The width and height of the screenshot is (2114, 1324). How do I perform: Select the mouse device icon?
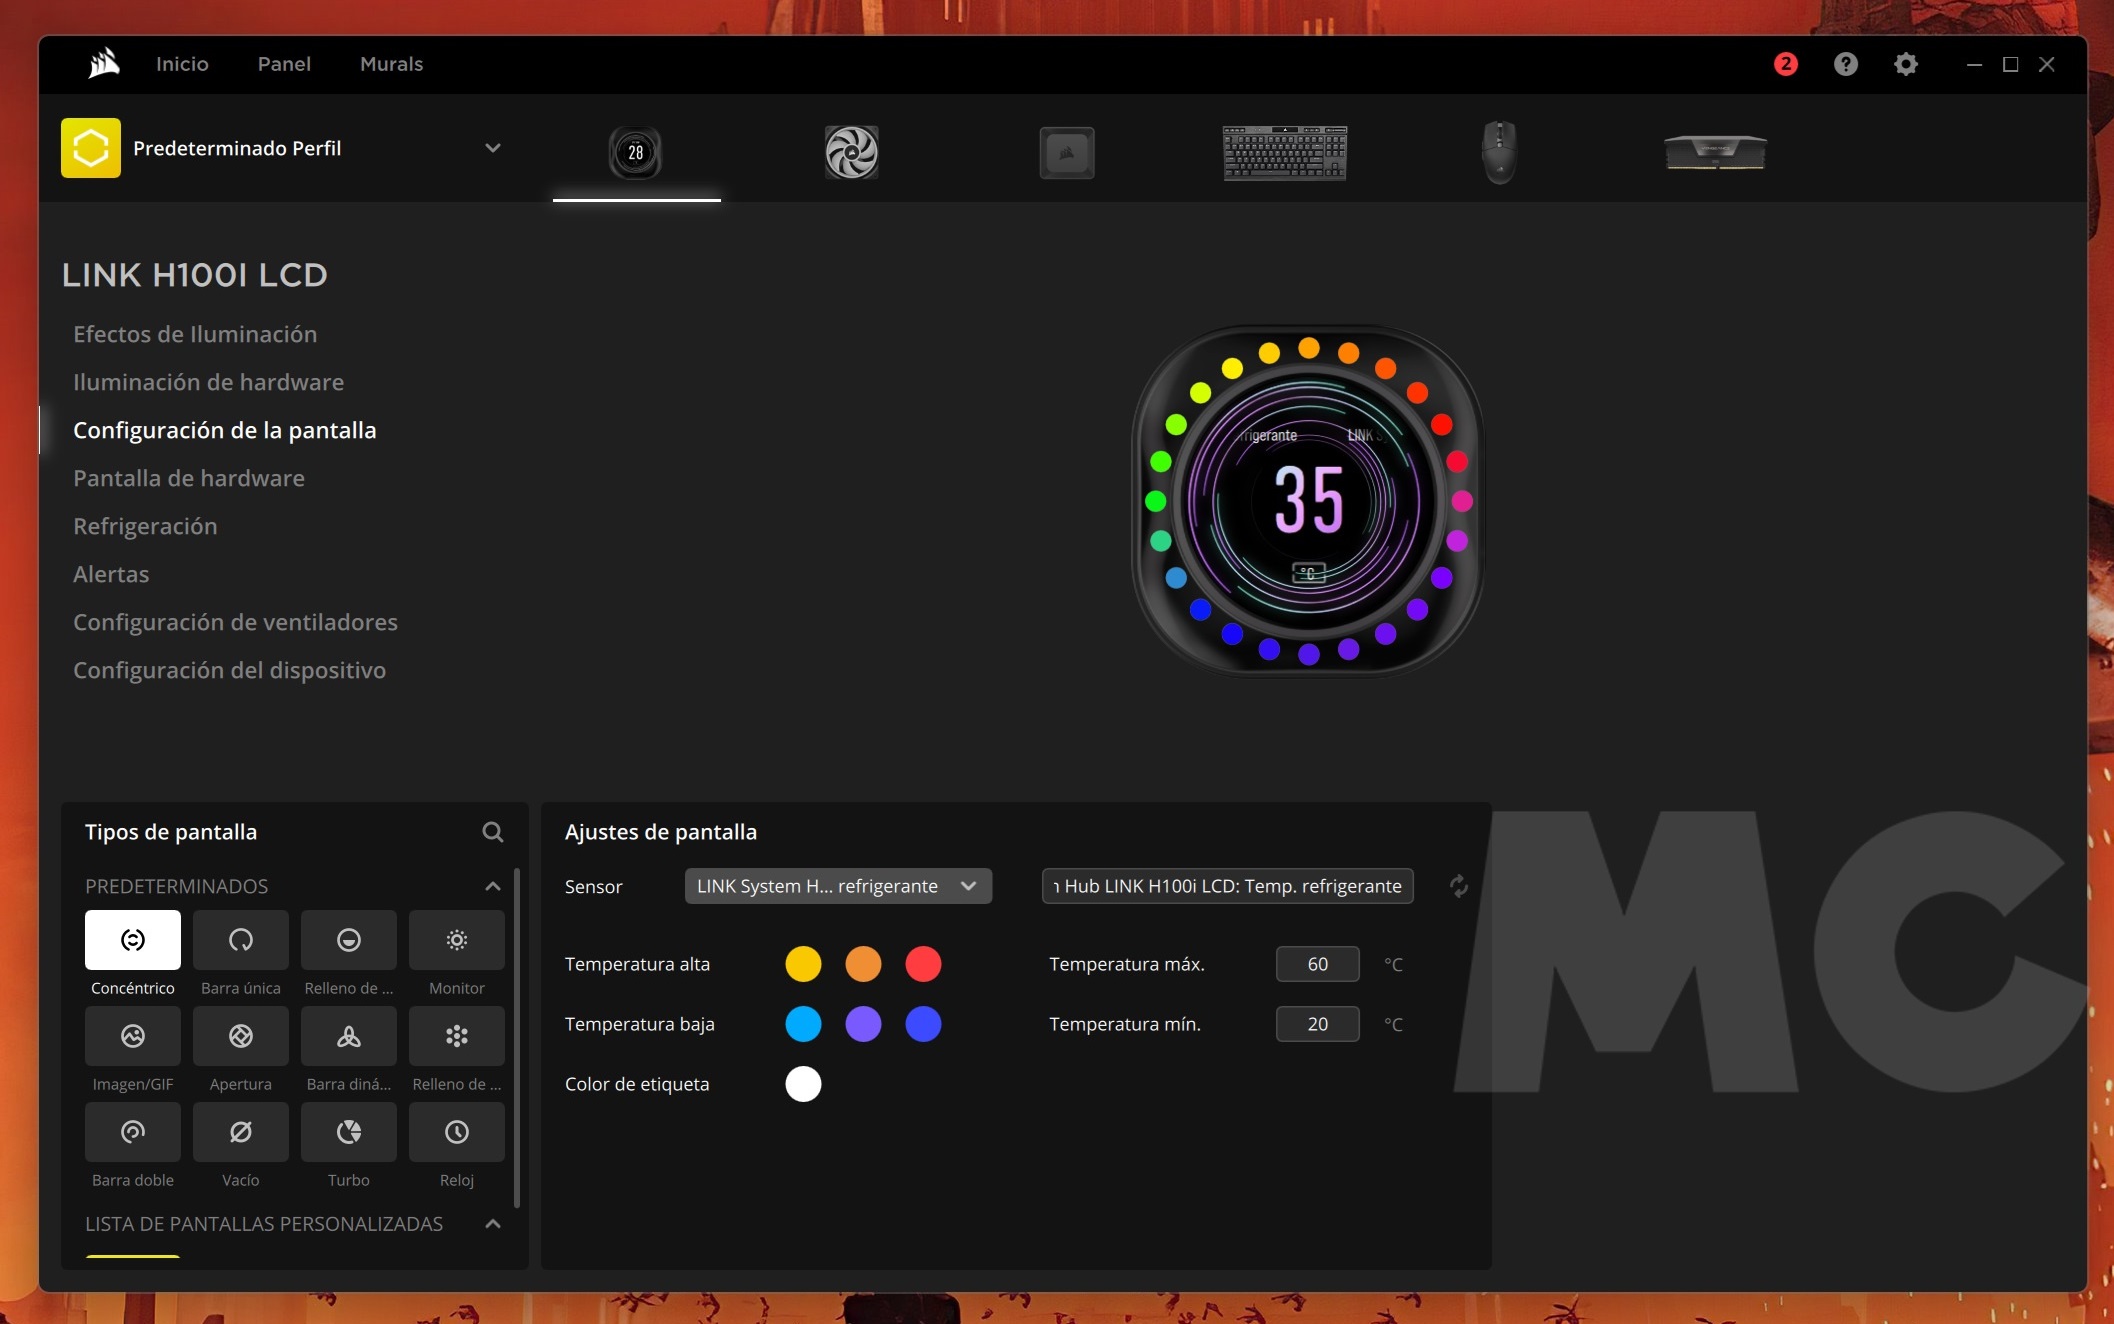tap(1499, 153)
